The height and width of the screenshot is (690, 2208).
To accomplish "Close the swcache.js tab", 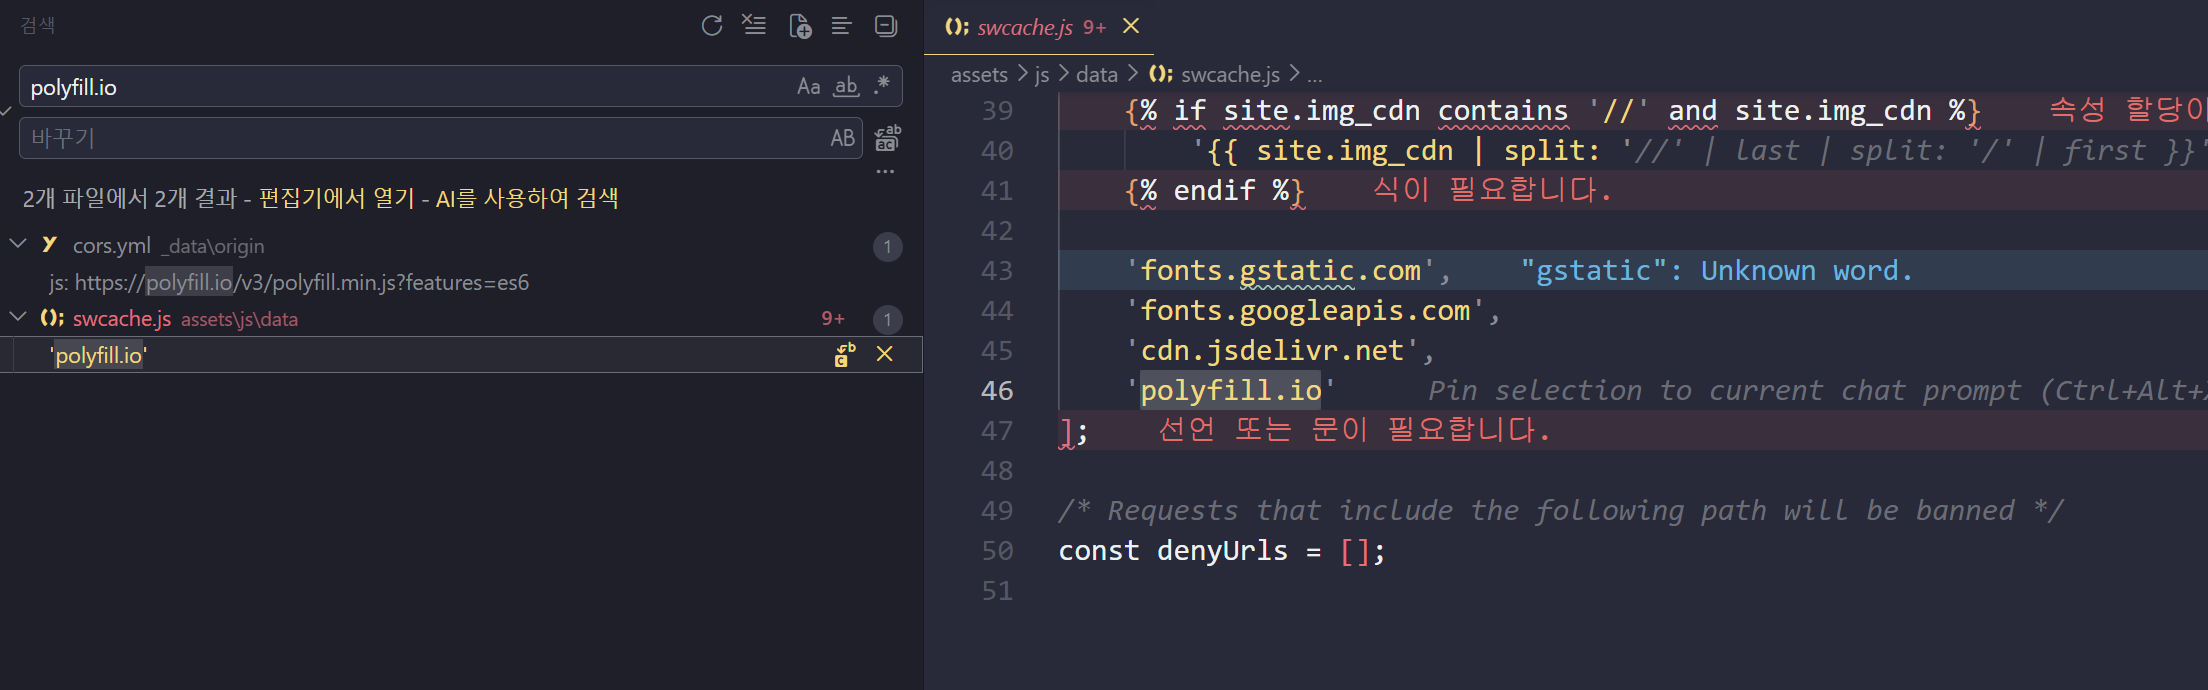I will 1131,26.
